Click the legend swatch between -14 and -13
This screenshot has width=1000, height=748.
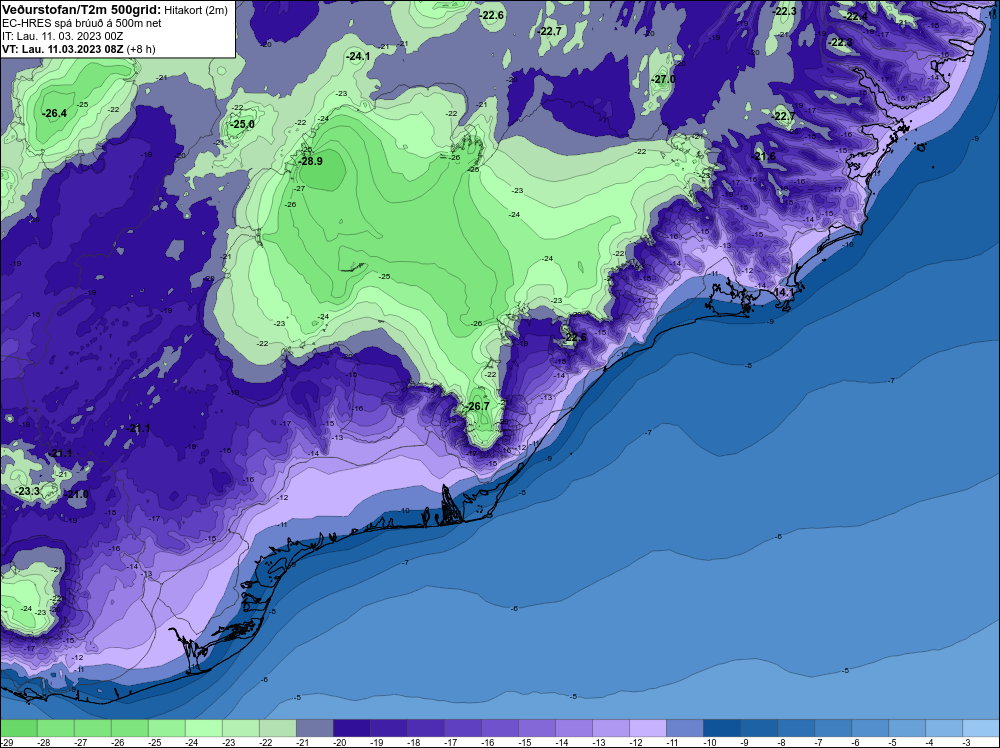coord(574,728)
